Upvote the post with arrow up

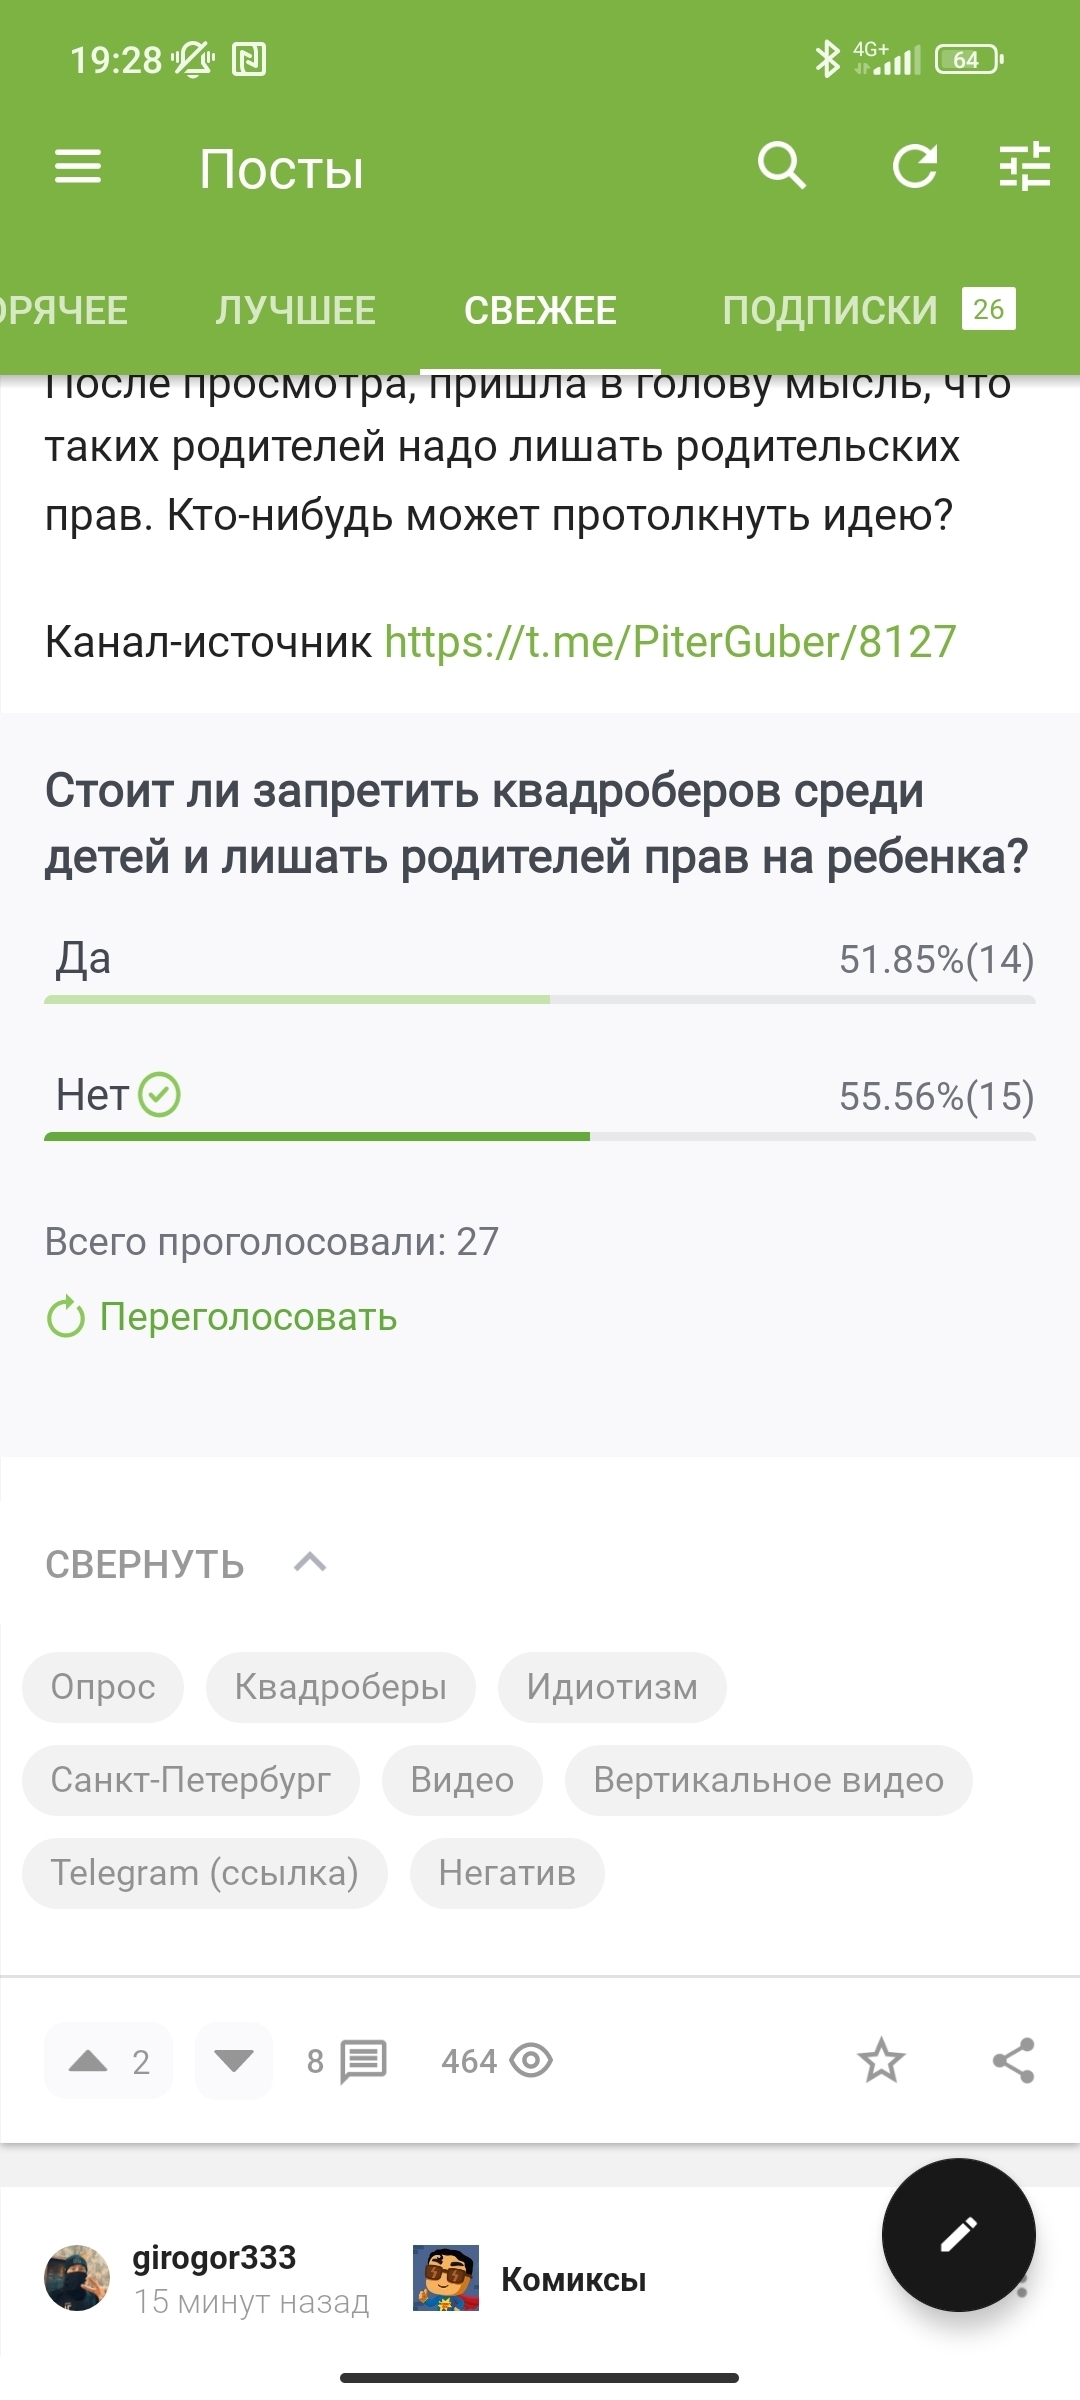tap(89, 2061)
